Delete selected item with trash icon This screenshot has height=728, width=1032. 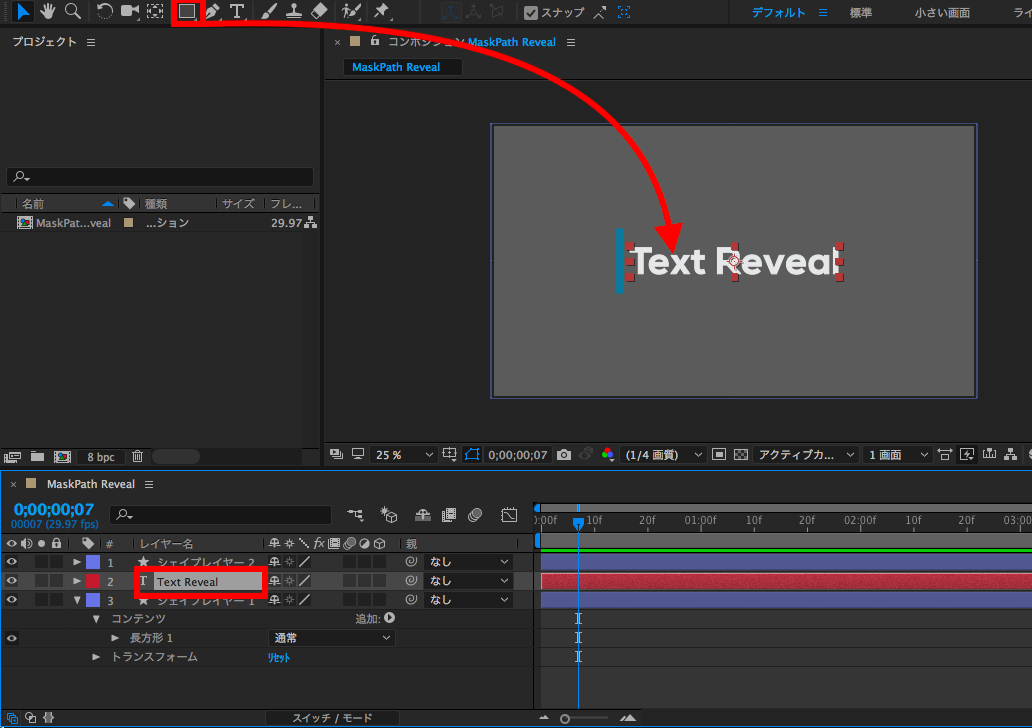138,456
